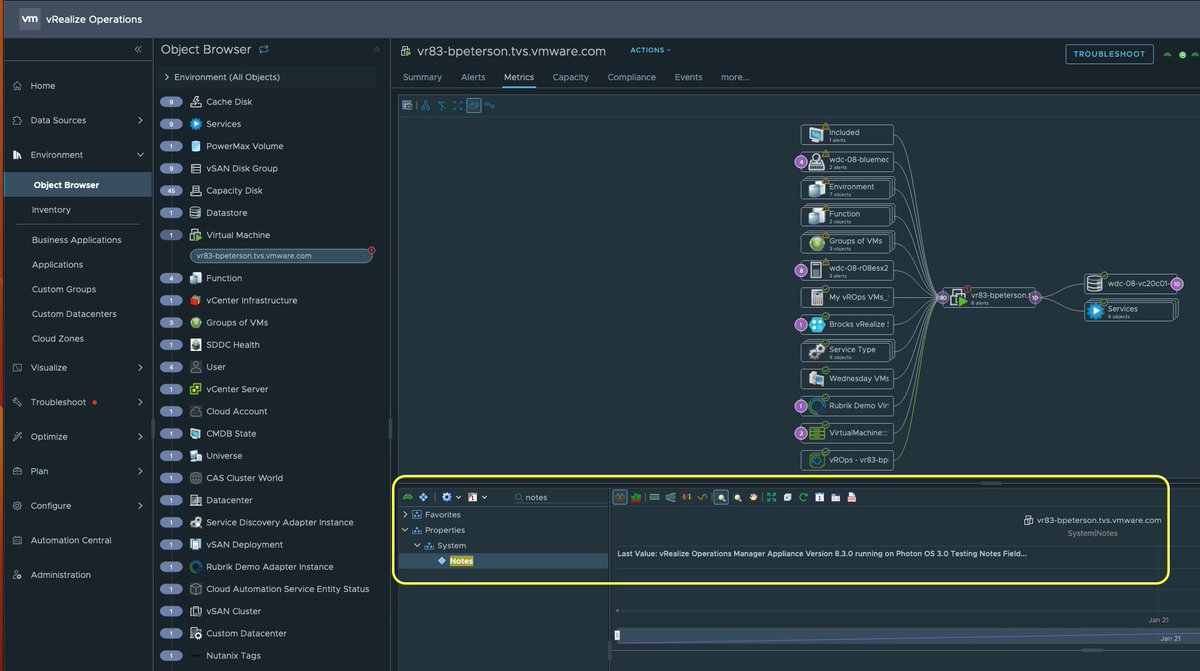Refresh the metric charts
The image size is (1200, 671).
point(803,497)
